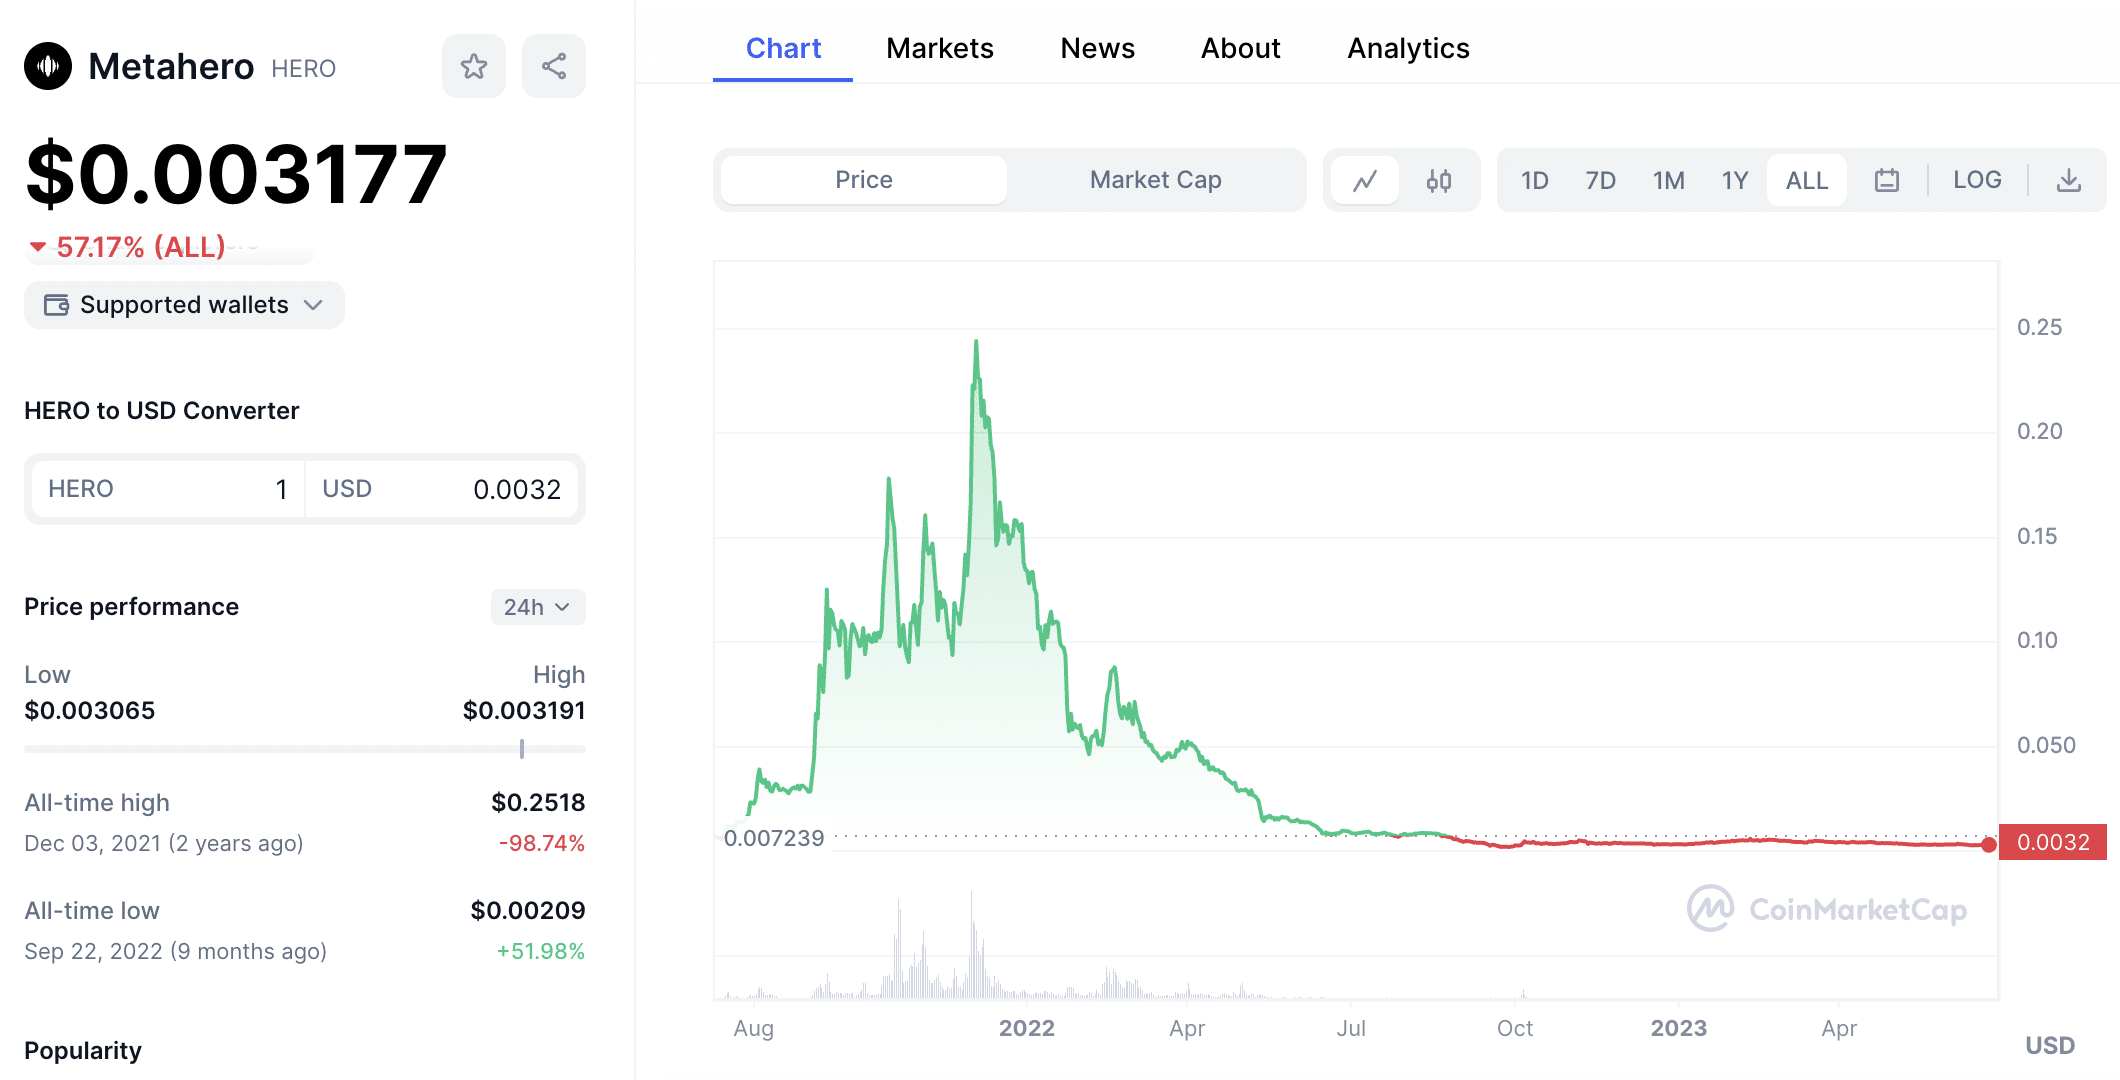Click the HERO amount input field
Image resolution: width=2120 pixels, height=1080 pixels.
click(168, 489)
